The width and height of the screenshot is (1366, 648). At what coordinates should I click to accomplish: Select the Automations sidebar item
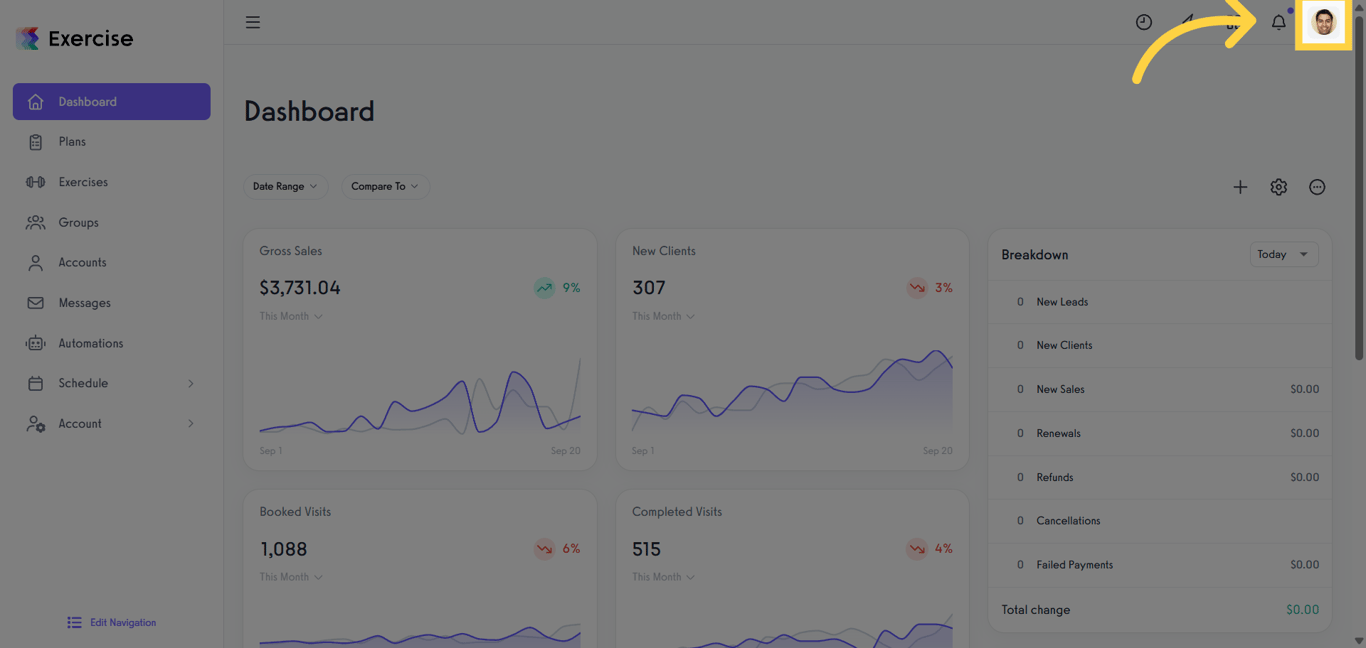[x=90, y=343]
